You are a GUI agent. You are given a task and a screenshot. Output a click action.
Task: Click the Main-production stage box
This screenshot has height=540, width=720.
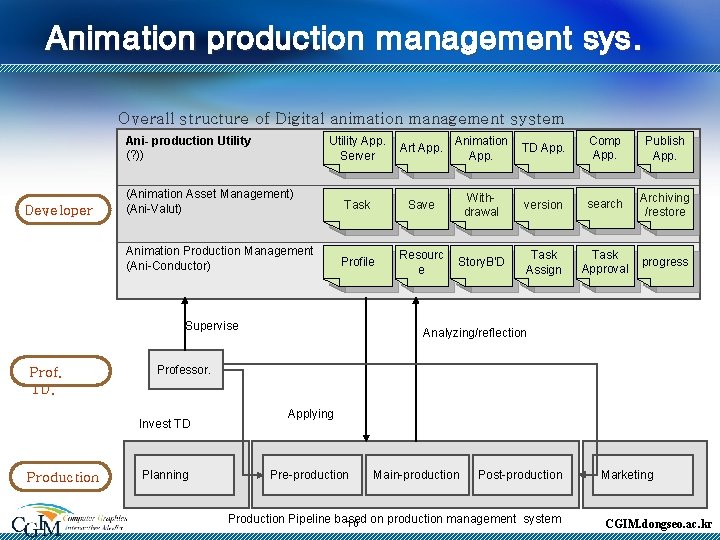pos(417,475)
